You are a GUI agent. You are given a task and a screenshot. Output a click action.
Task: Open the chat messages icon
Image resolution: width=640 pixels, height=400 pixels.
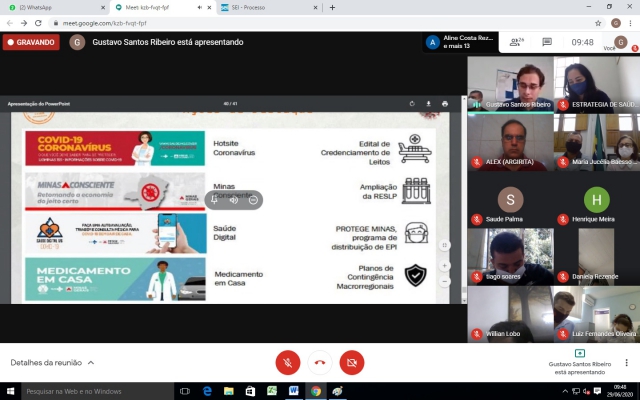coord(547,42)
